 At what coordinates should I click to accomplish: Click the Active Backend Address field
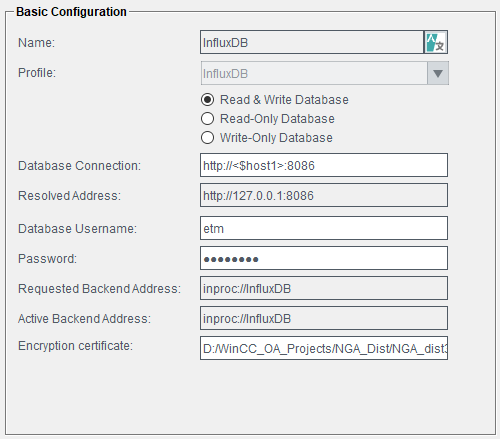click(x=324, y=318)
